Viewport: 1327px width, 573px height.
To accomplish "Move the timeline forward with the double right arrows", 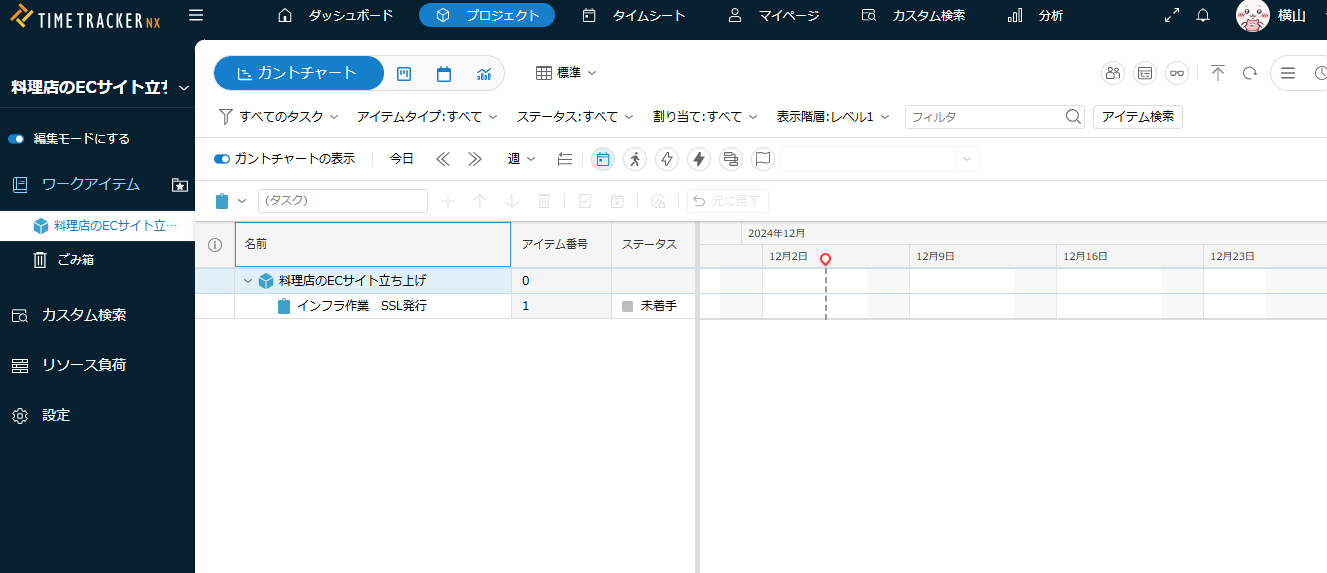I will pyautogui.click(x=475, y=159).
